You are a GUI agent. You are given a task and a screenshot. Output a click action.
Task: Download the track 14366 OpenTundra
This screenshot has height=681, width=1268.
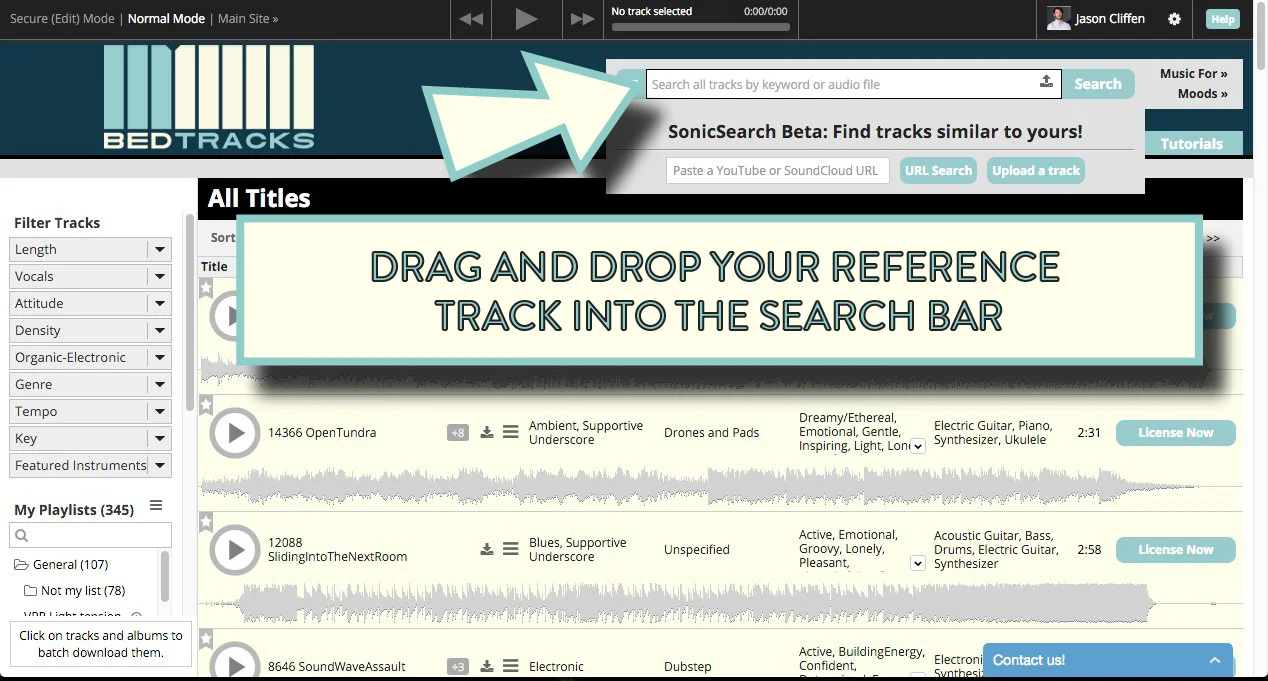[487, 432]
